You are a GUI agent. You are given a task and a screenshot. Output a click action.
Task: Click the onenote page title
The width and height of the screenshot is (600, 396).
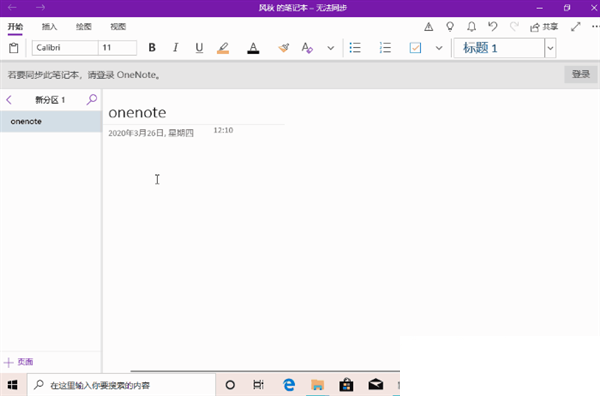click(137, 112)
